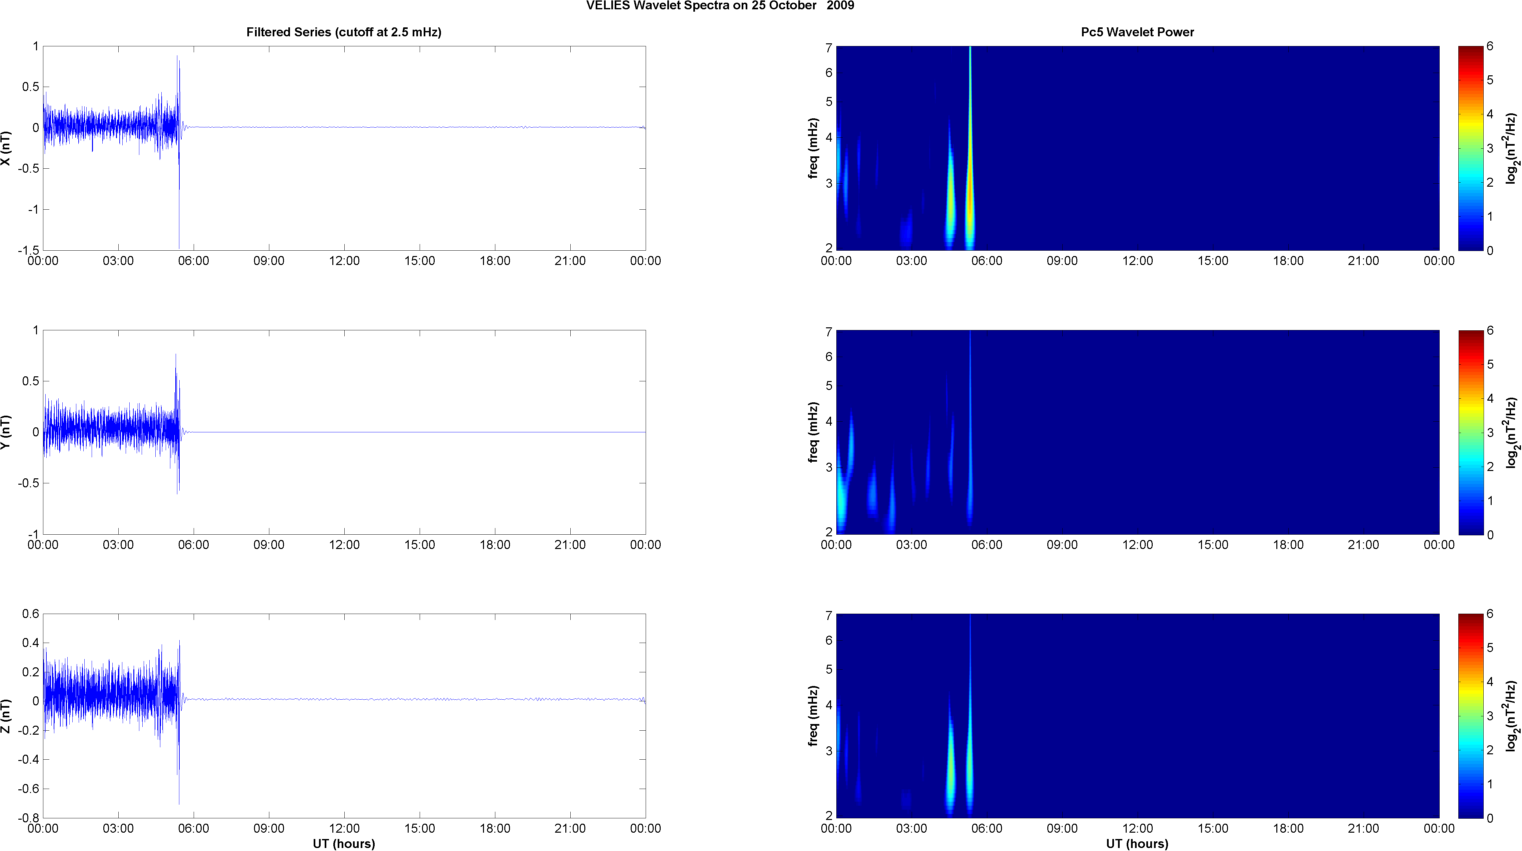Click the '18:00' tick under the bottom wavelet plot

(1288, 828)
